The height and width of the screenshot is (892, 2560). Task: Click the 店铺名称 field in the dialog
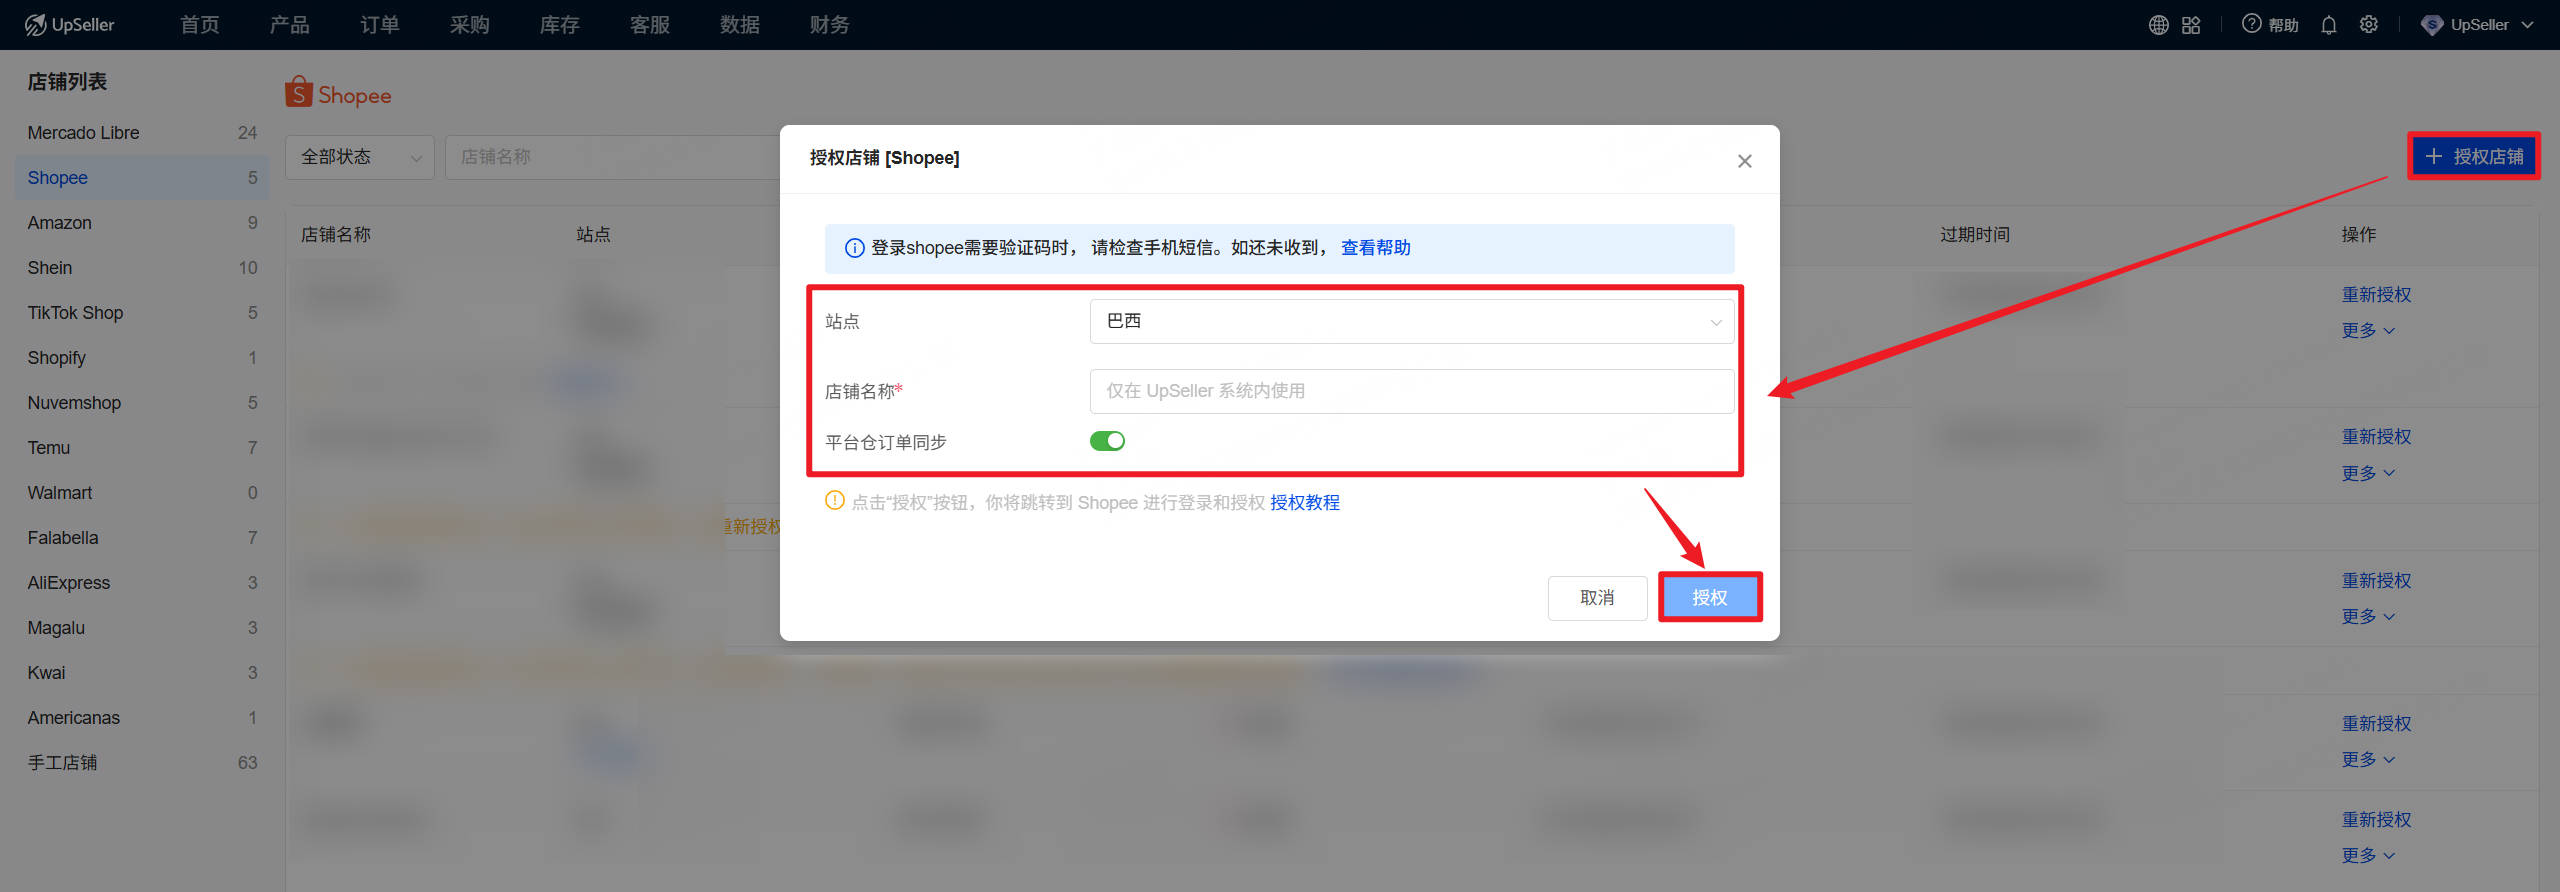pyautogui.click(x=1412, y=391)
